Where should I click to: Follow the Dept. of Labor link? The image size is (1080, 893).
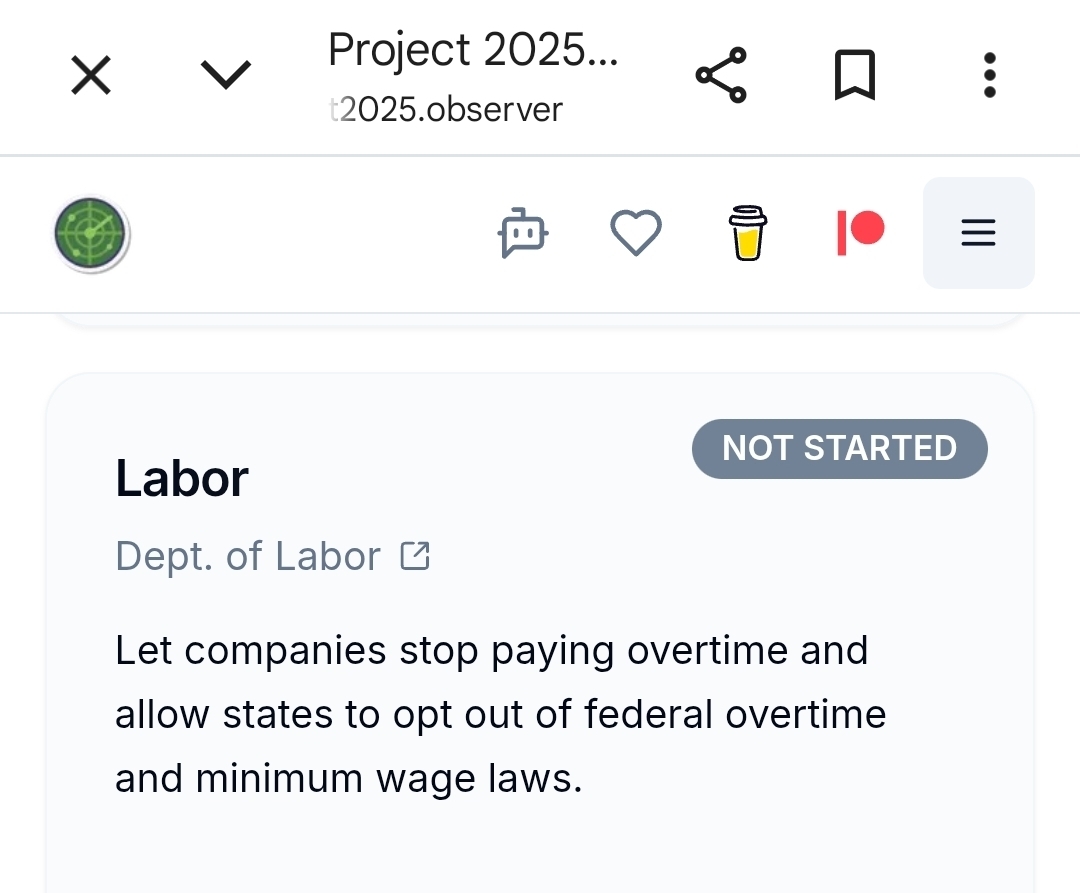(x=248, y=556)
